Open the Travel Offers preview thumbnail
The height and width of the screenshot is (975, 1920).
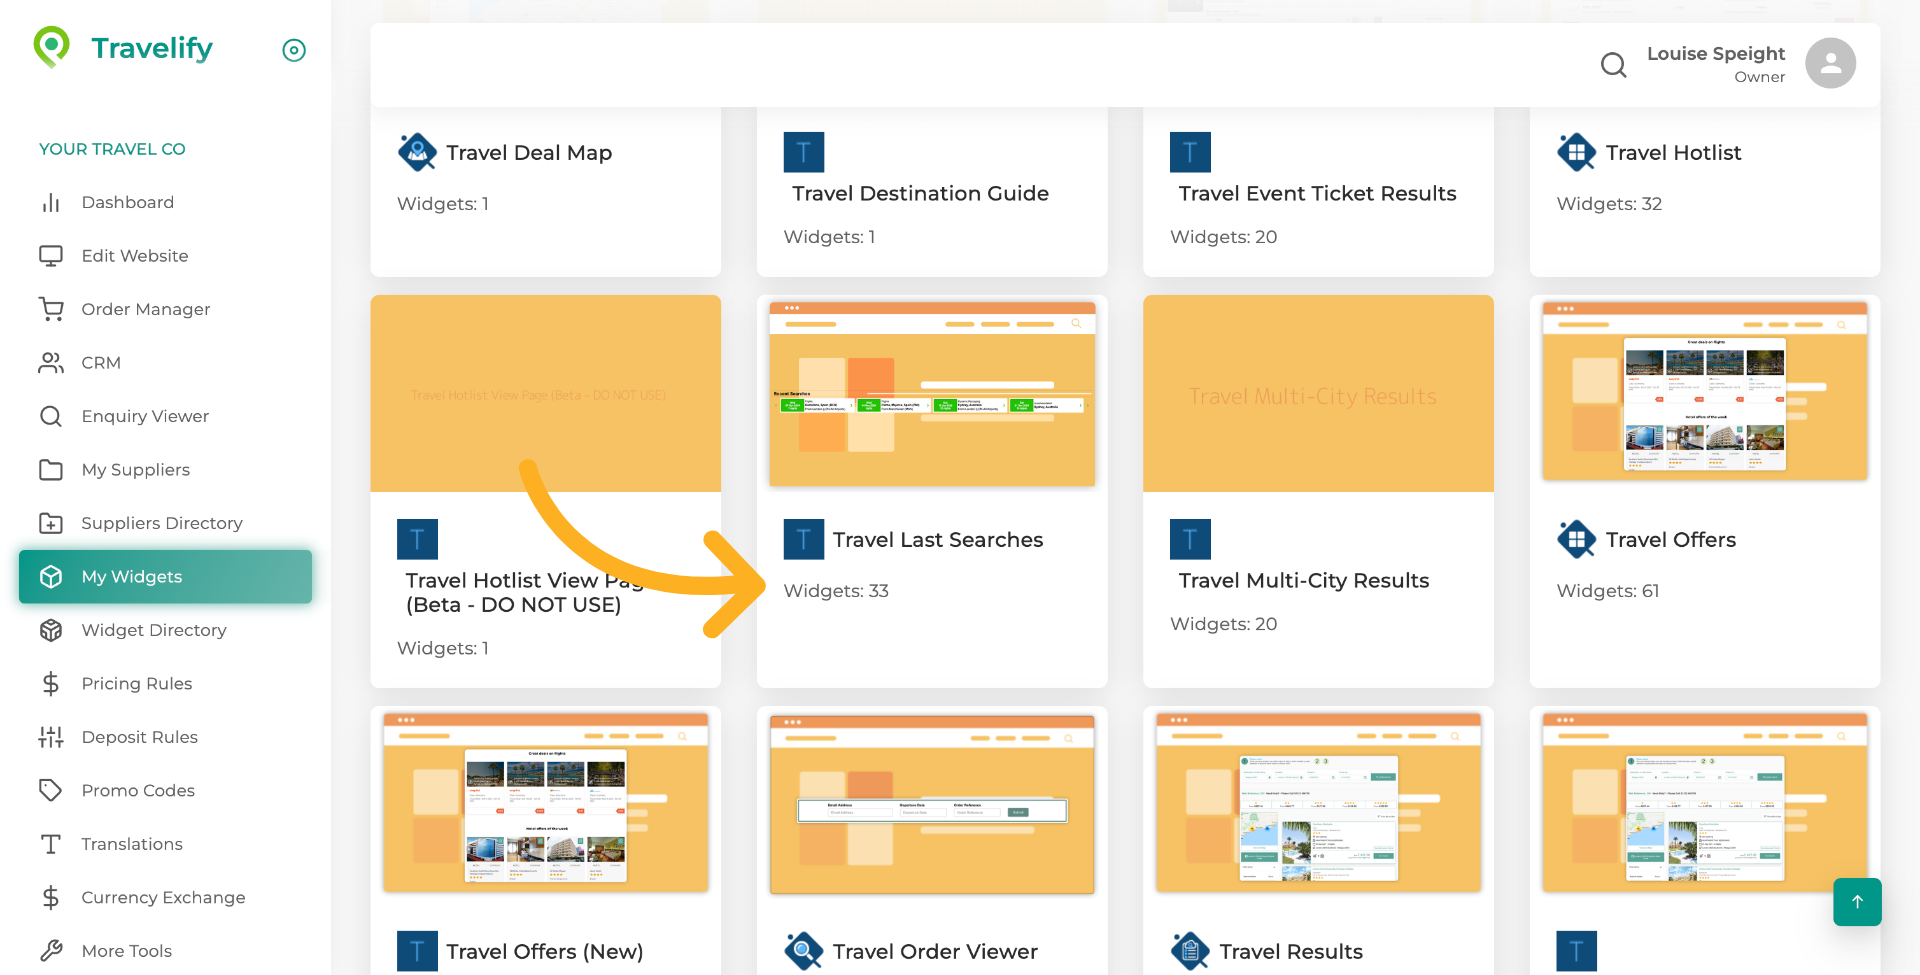(1704, 392)
